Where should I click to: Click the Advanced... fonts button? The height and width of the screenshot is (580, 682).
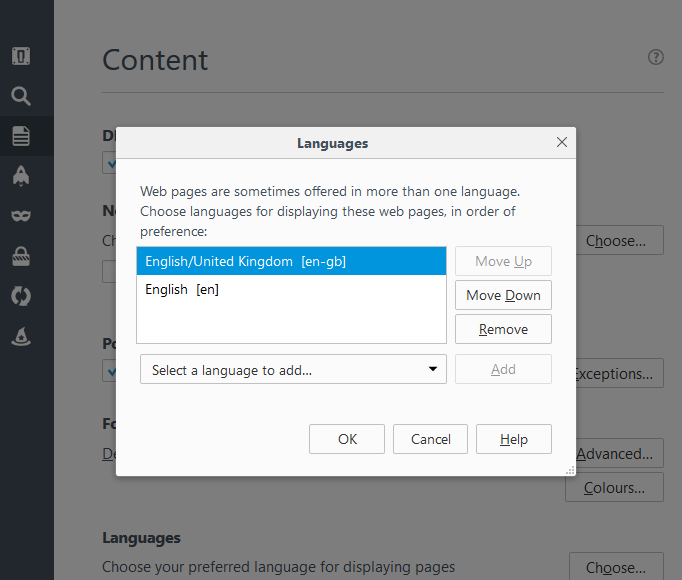(615, 454)
